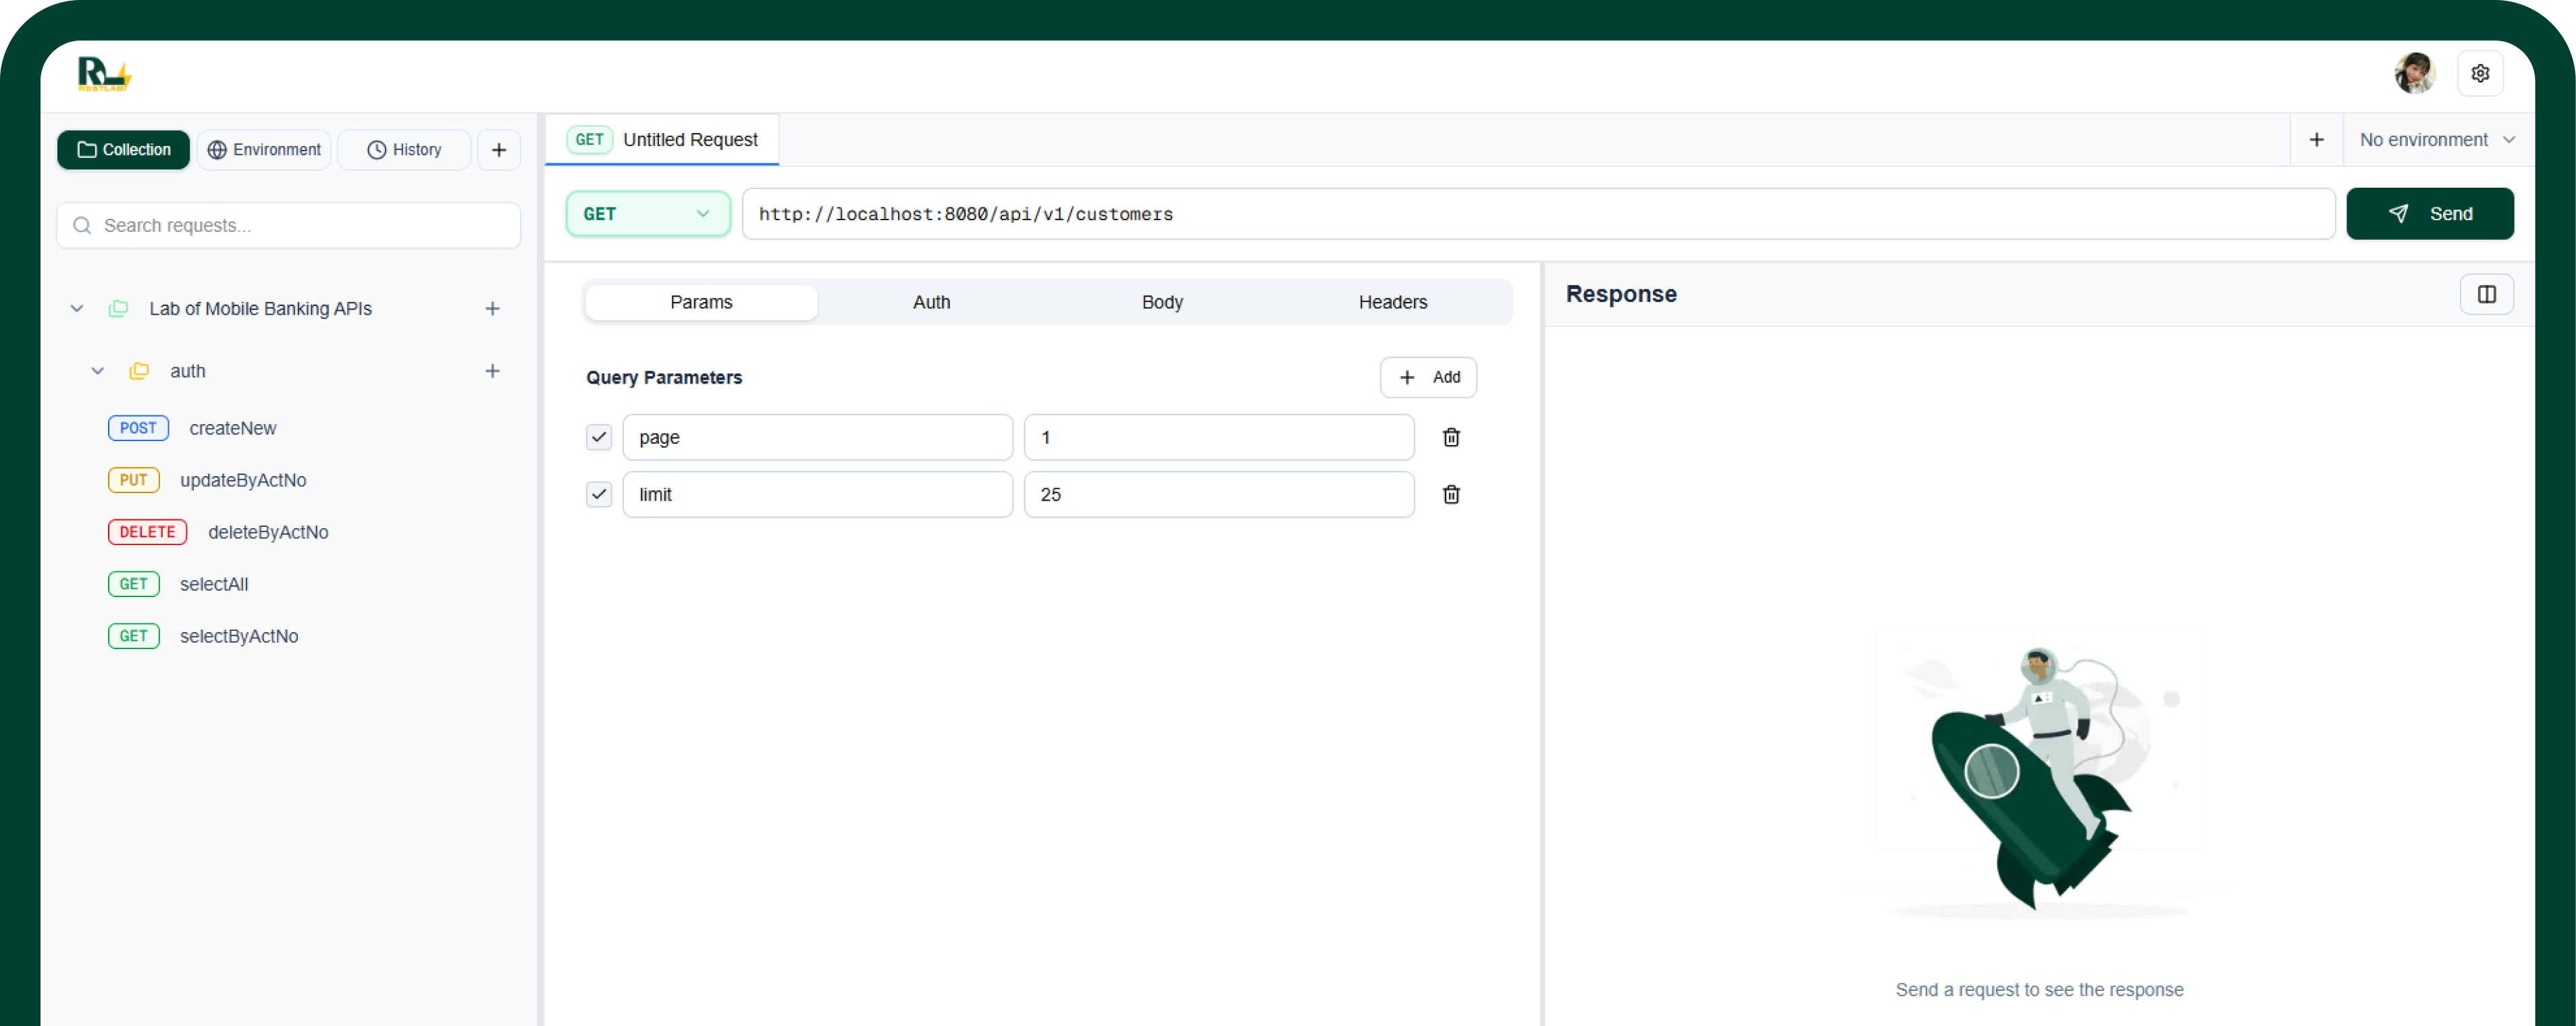Open the selectAll request

click(x=214, y=584)
